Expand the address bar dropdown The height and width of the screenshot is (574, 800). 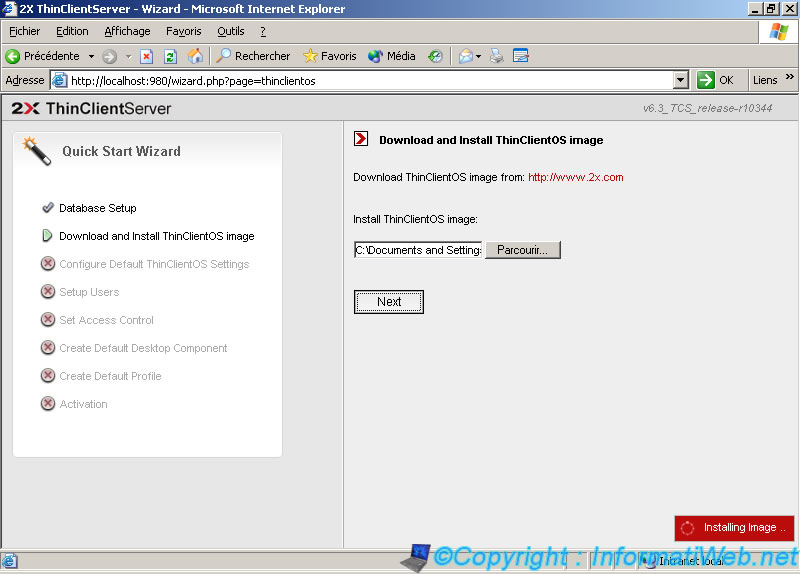pos(681,80)
